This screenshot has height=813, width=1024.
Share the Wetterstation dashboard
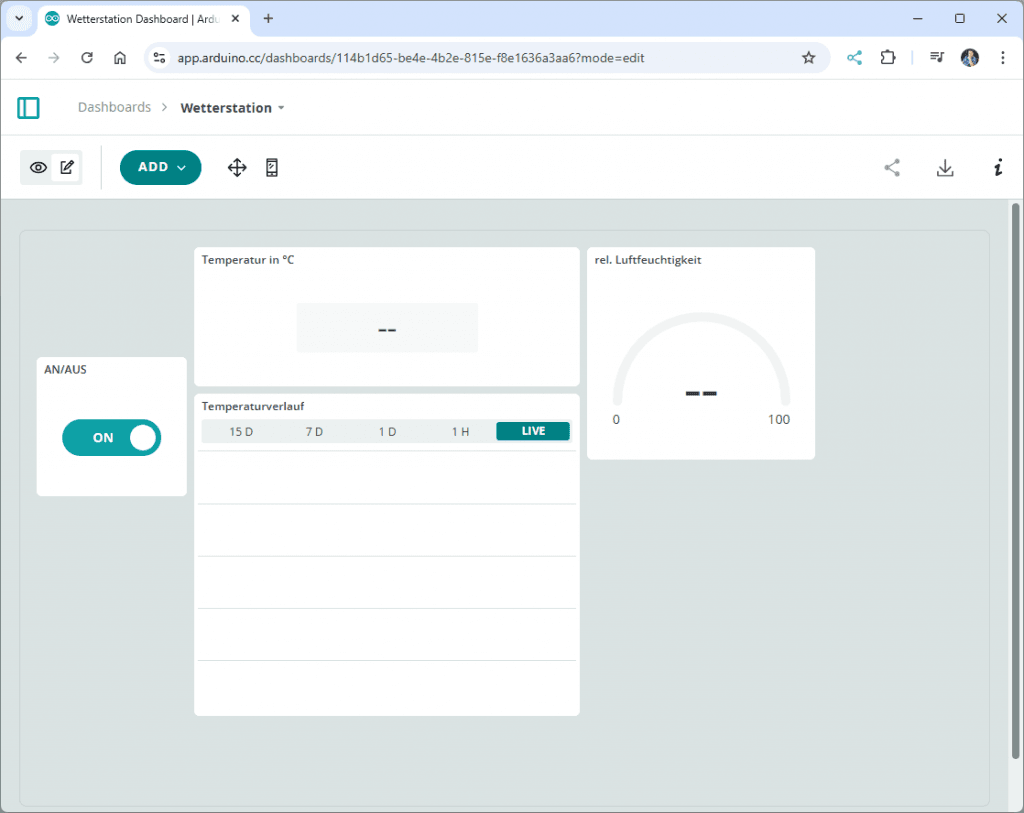pos(891,167)
